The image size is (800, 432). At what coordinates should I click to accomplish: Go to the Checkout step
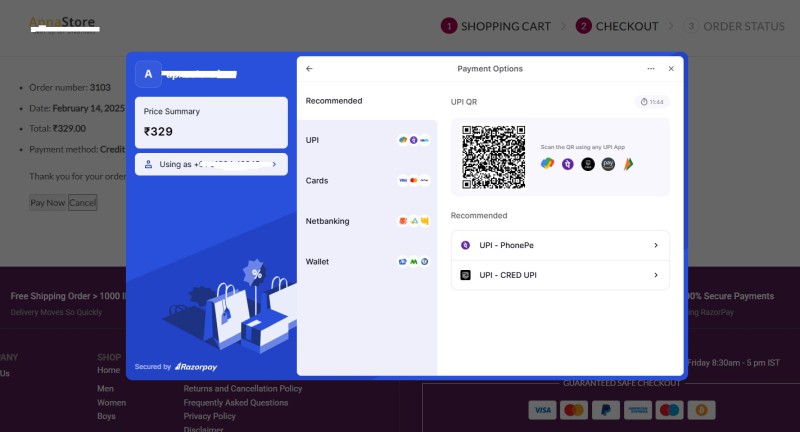[x=617, y=26]
